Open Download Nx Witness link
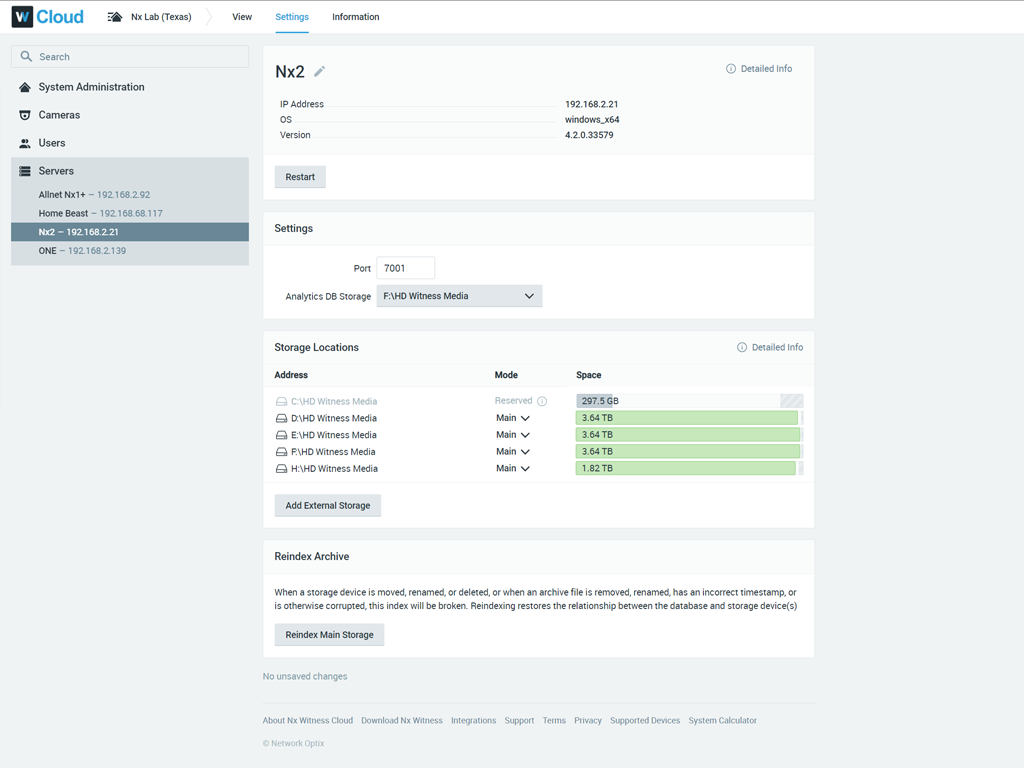Viewport: 1024px width, 768px height. (x=402, y=720)
